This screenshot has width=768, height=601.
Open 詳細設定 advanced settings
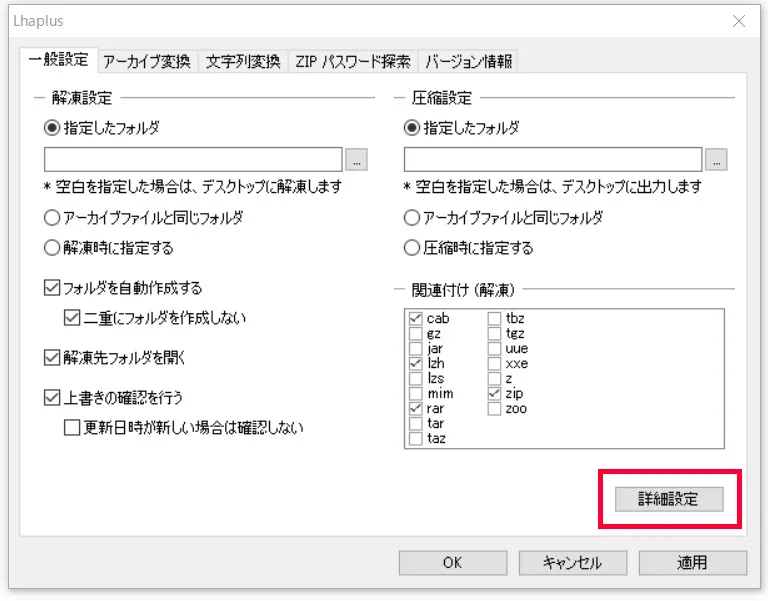[669, 499]
